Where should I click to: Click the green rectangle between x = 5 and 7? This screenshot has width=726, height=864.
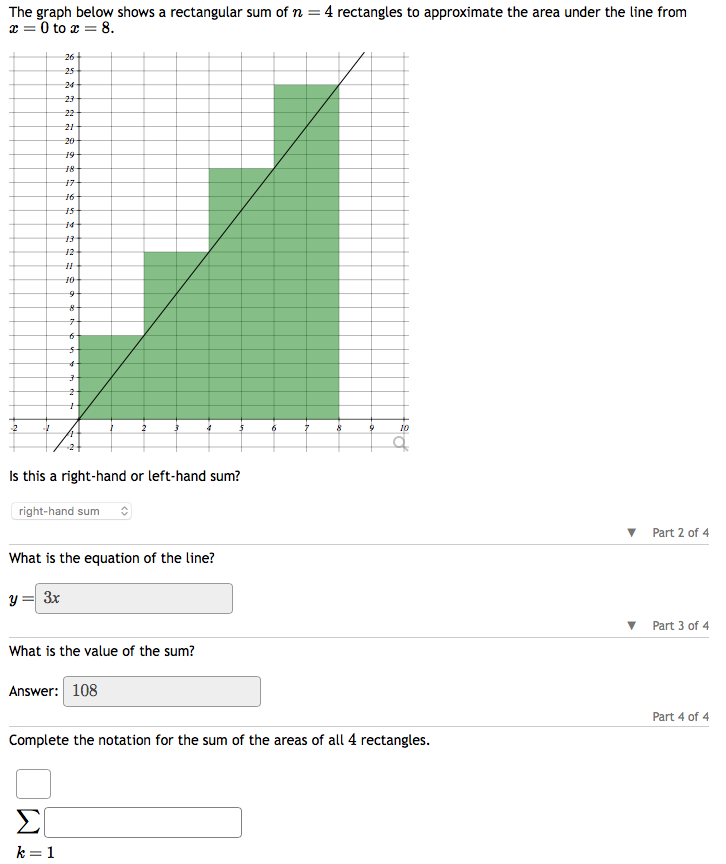click(x=273, y=300)
